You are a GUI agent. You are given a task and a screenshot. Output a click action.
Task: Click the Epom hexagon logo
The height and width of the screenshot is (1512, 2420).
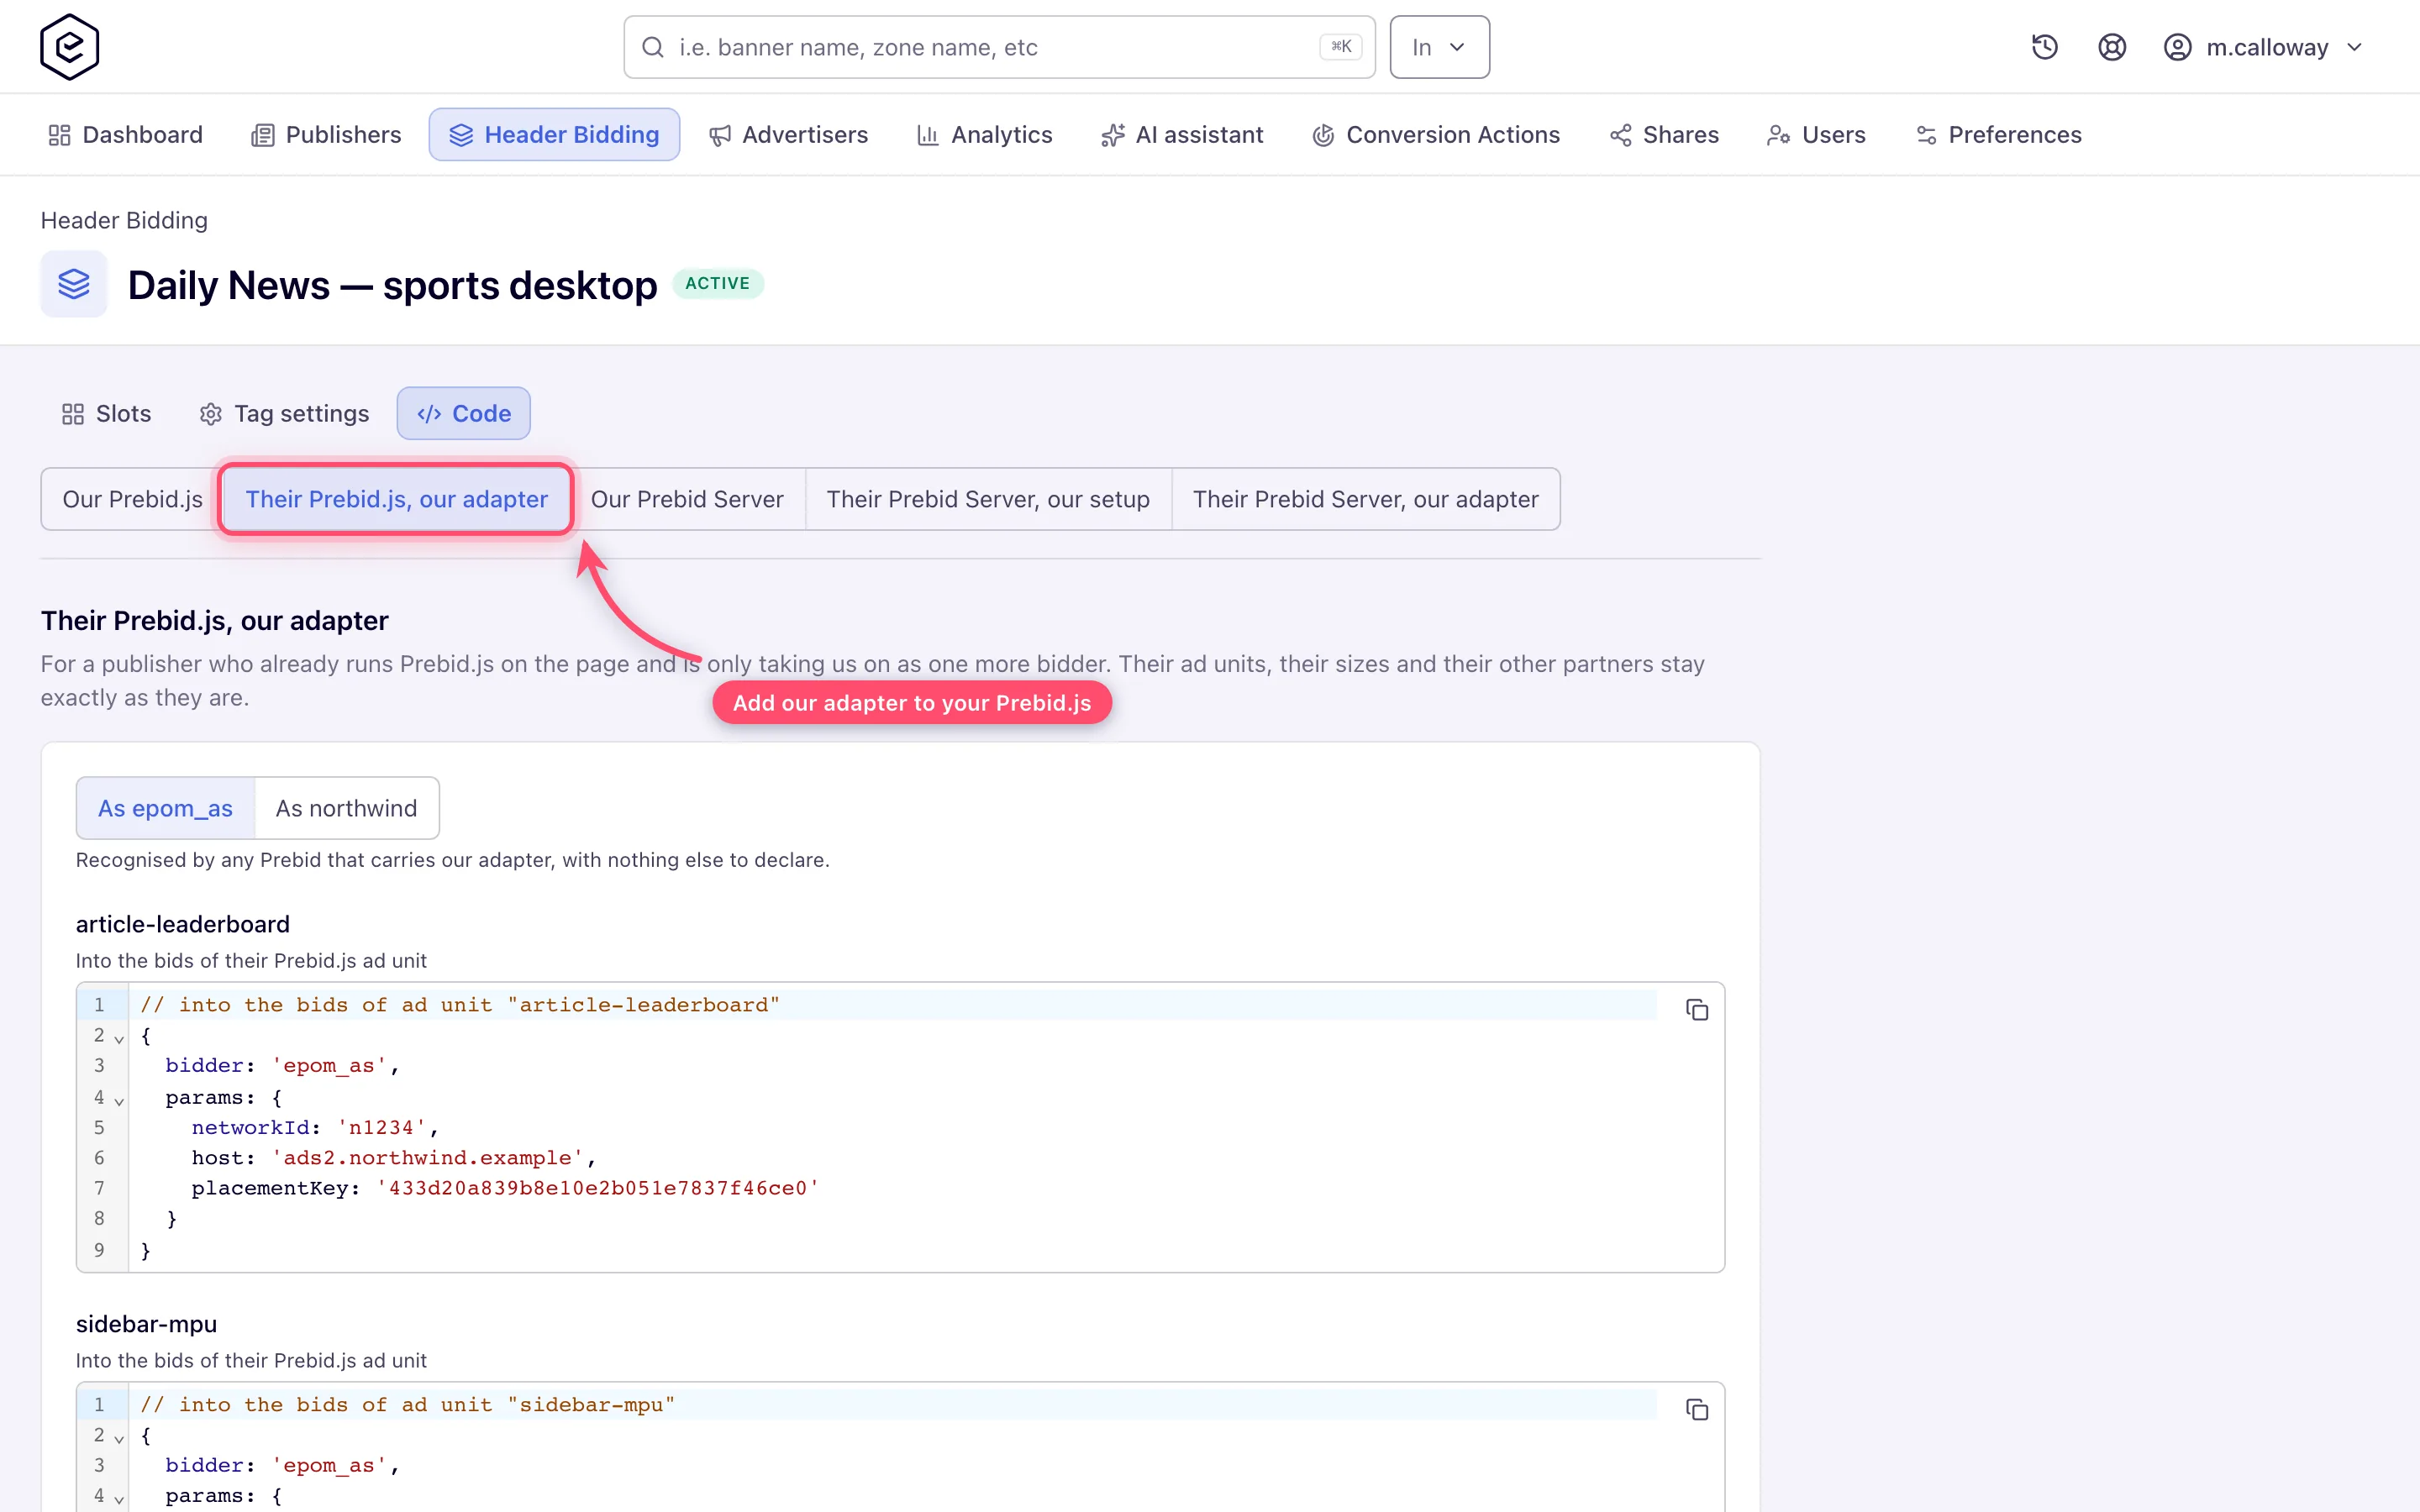pos(69,47)
